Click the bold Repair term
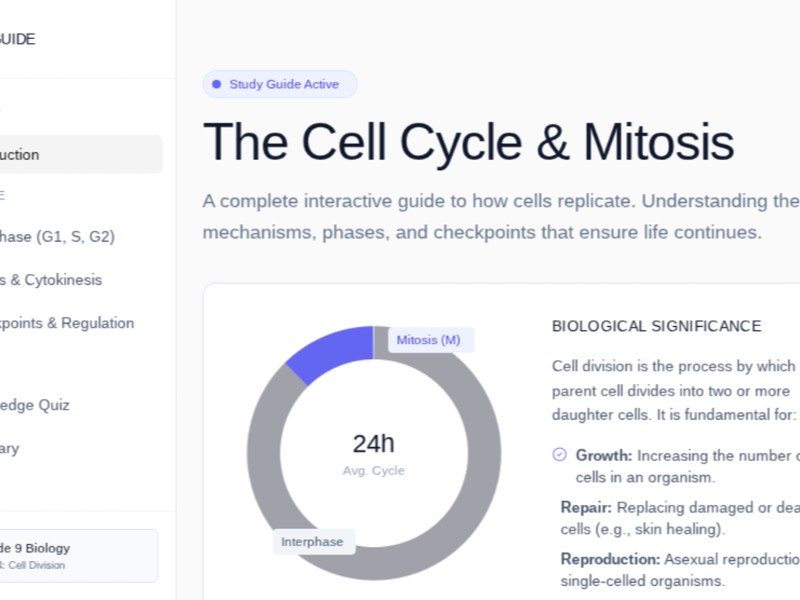The height and width of the screenshot is (600, 800). tap(585, 507)
